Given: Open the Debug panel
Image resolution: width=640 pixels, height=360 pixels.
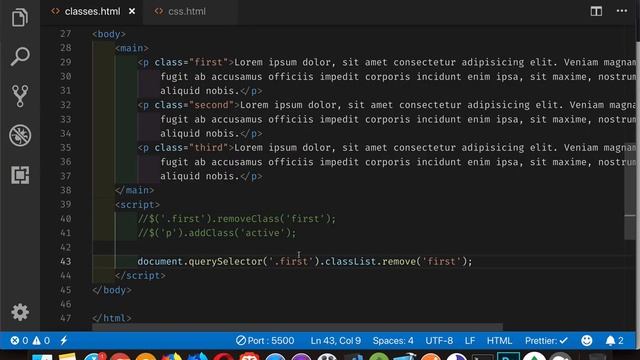Looking at the screenshot, I should tap(20, 136).
